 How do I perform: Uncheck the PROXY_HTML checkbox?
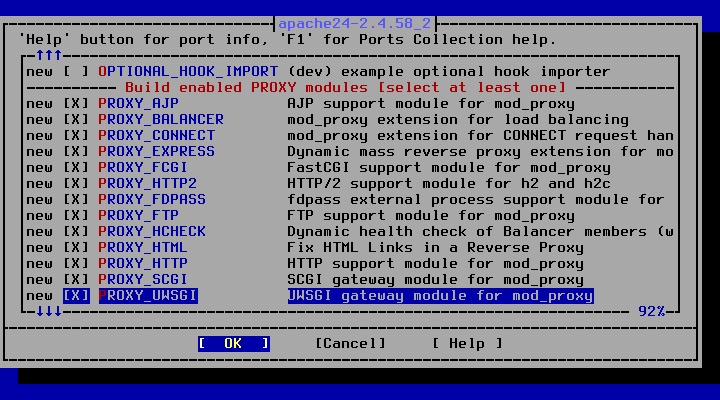(x=76, y=248)
